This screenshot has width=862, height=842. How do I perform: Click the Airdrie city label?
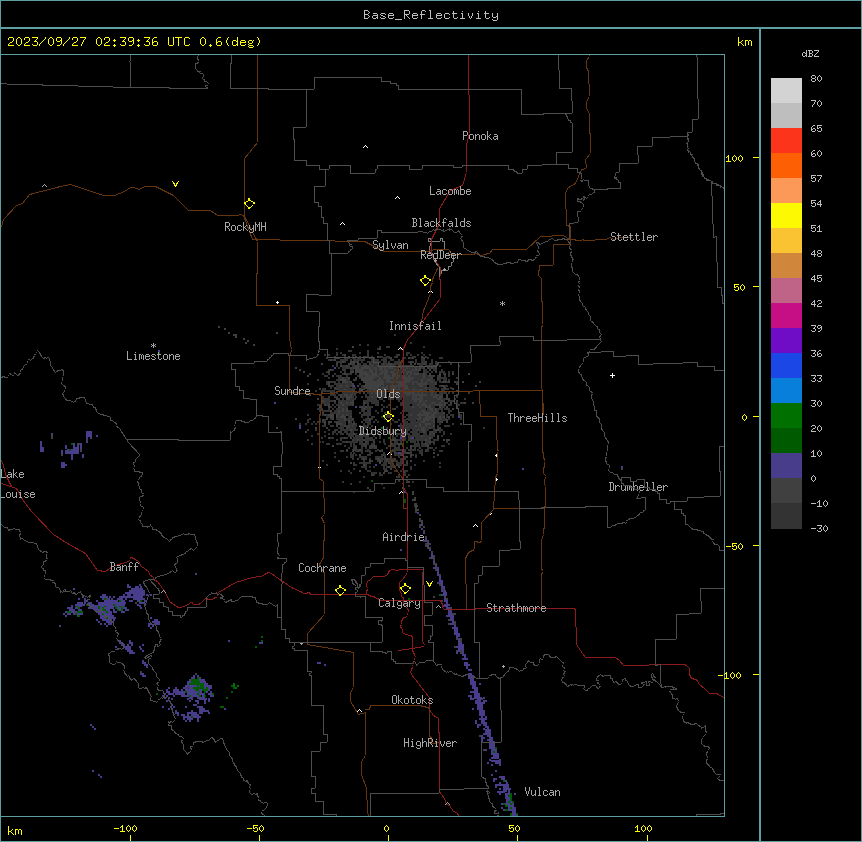[404, 537]
